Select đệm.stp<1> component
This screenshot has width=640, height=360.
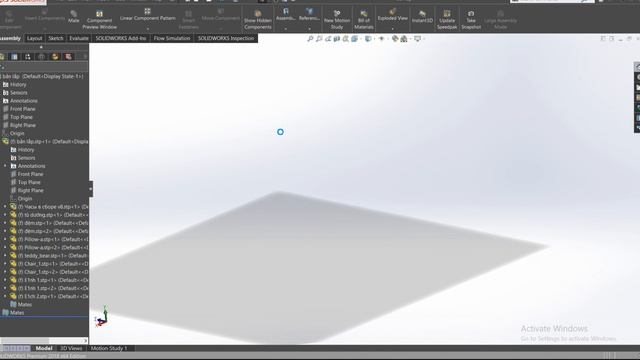pos(49,223)
